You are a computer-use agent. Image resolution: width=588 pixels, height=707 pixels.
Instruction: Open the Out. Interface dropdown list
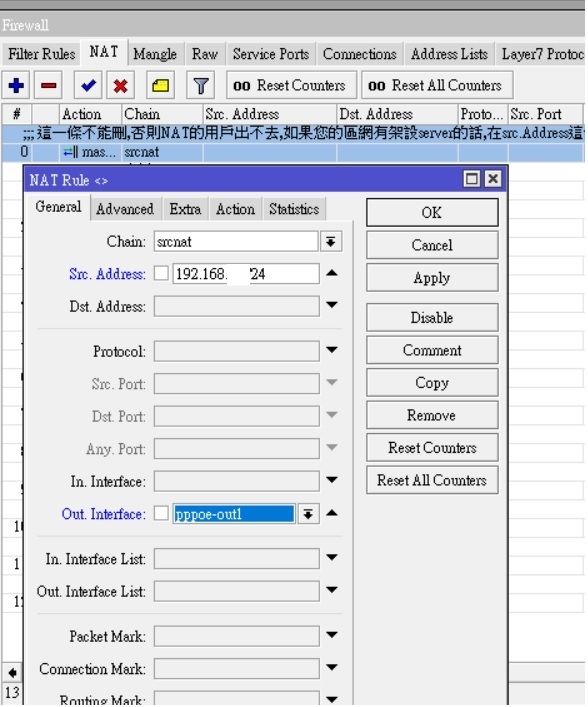(x=308, y=514)
